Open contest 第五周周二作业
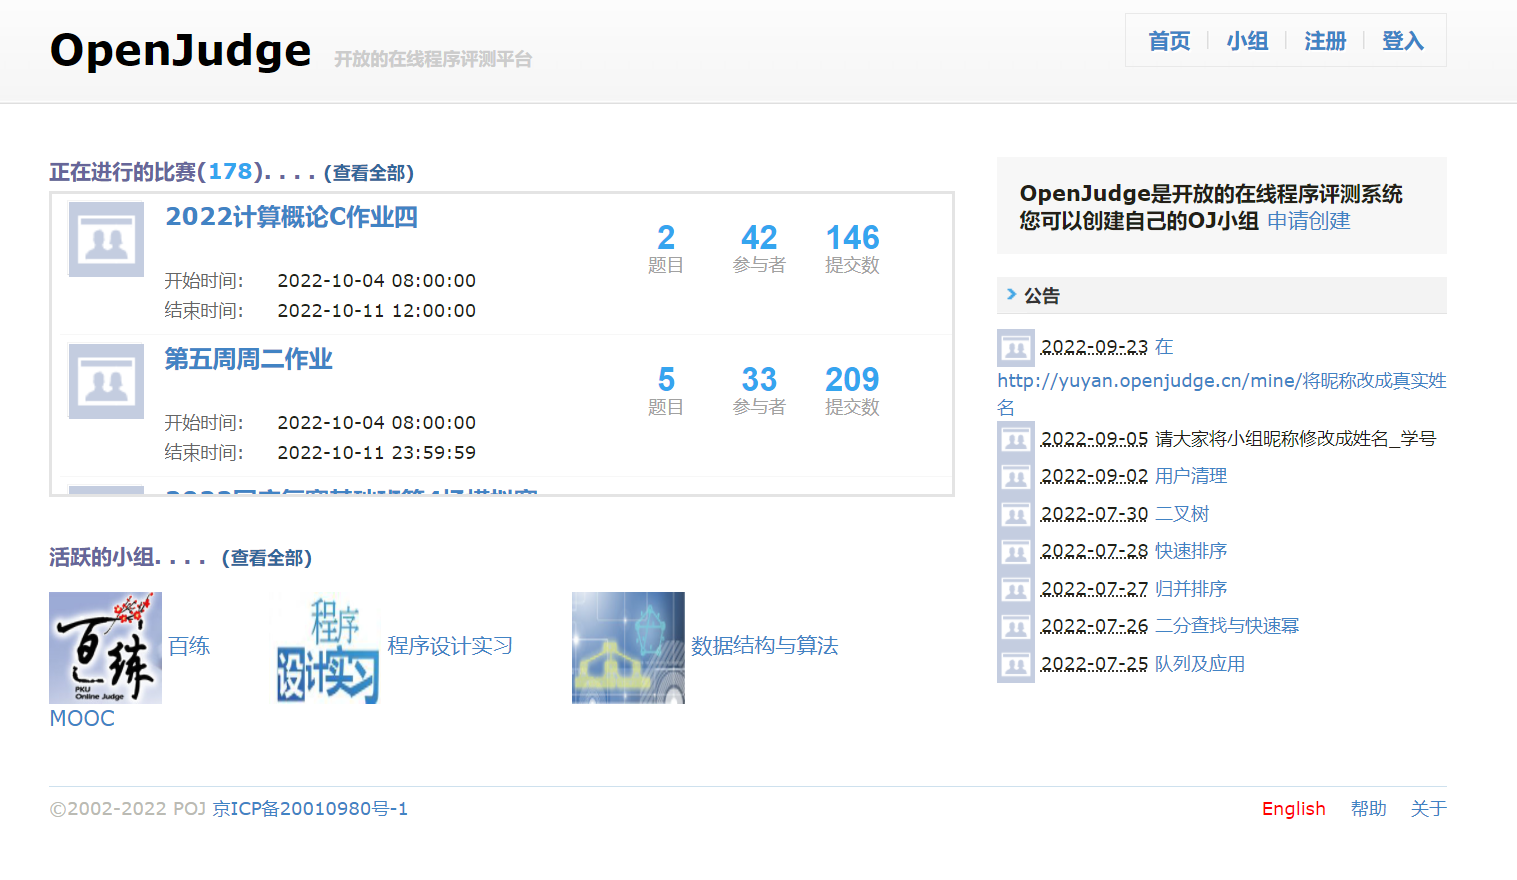The width and height of the screenshot is (1517, 880). click(x=248, y=359)
